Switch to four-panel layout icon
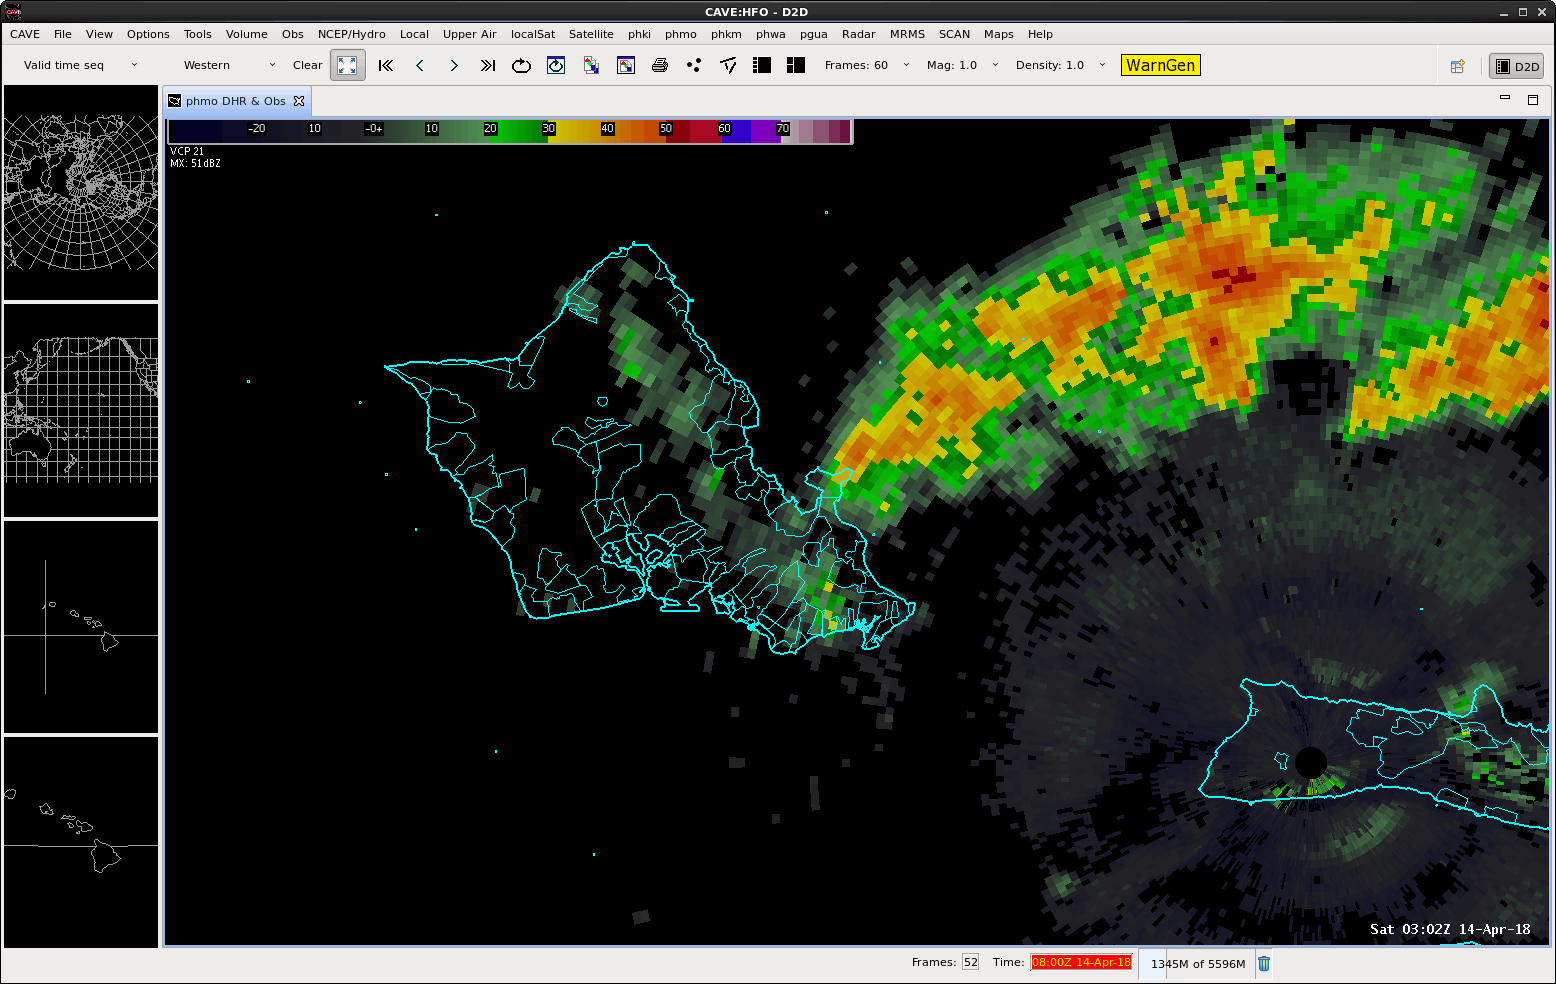Viewport: 1556px width, 984px height. 796,65
